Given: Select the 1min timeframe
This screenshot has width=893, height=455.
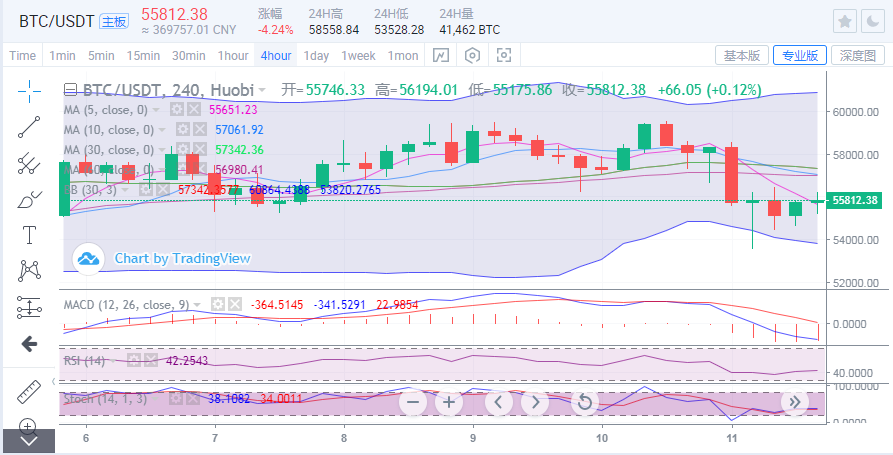Looking at the screenshot, I should 62,56.
